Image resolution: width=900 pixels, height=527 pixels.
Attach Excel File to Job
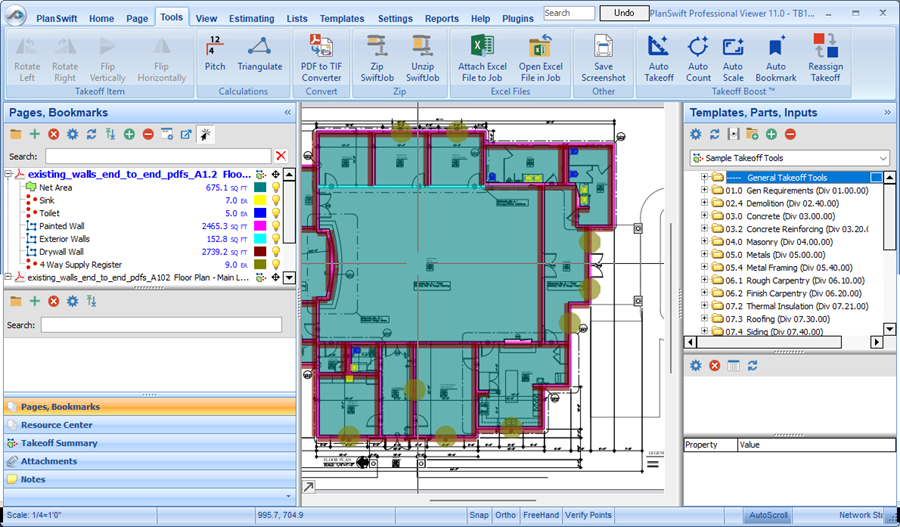pos(482,58)
